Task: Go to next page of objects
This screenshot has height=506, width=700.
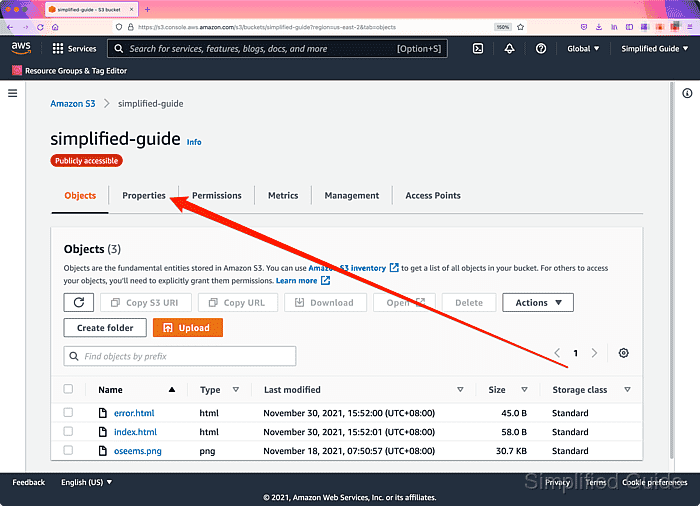Action: click(594, 353)
